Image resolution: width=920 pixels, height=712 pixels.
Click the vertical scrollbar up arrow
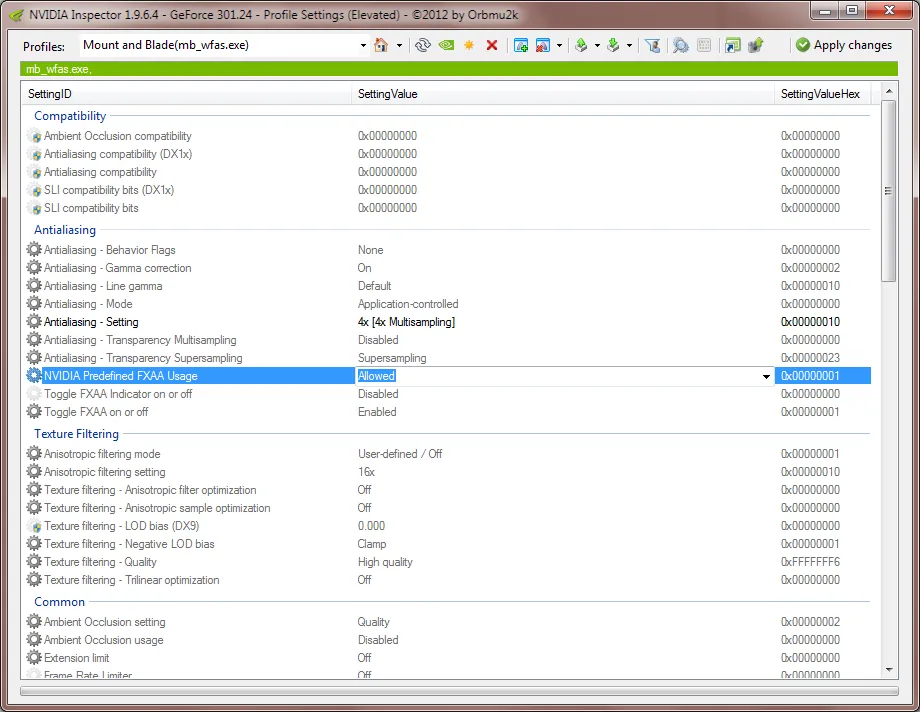(889, 91)
